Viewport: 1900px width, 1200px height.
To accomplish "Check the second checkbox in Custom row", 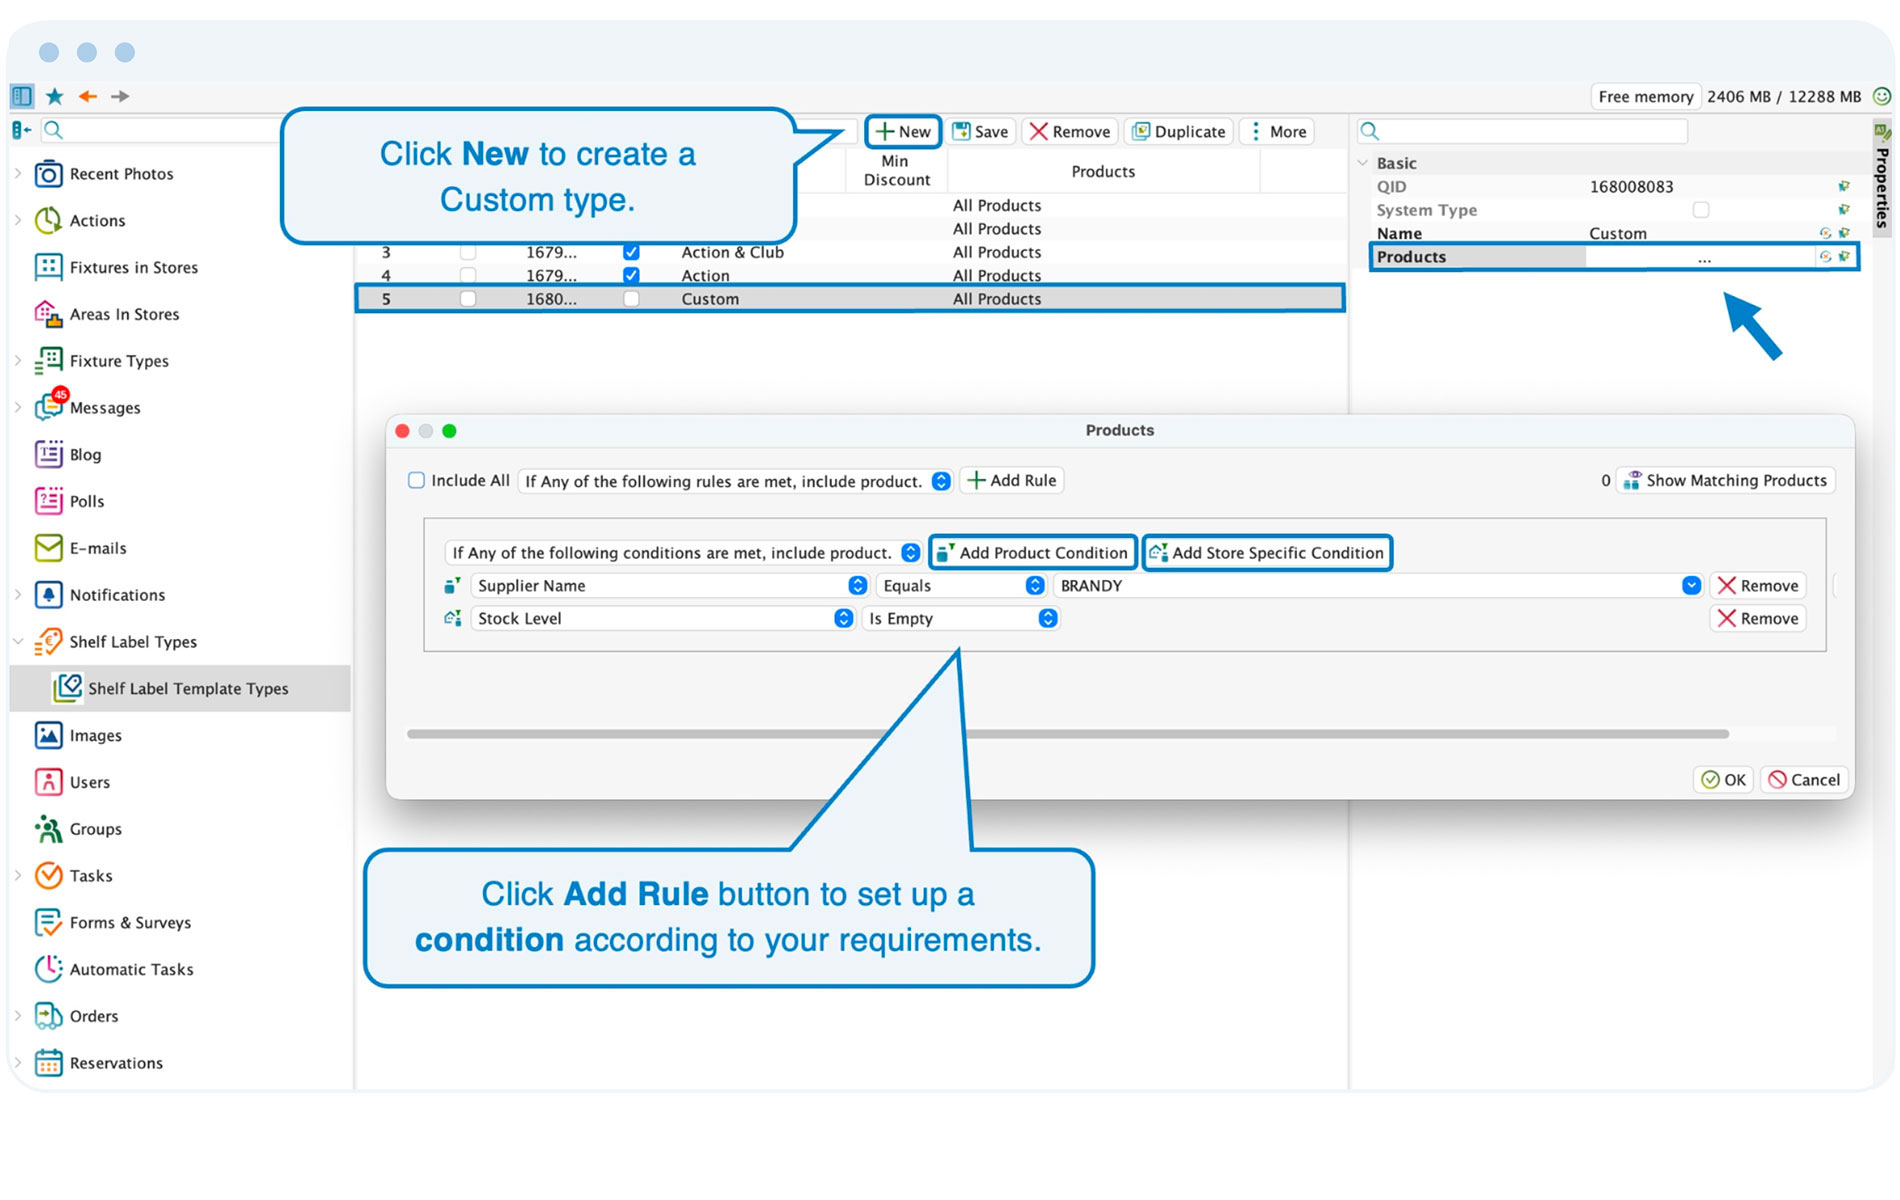I will coord(631,298).
